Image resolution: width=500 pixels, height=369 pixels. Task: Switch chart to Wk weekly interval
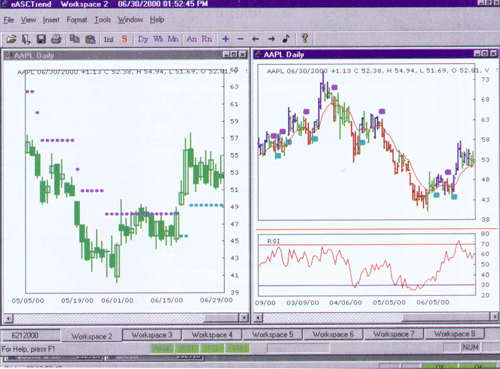[158, 39]
